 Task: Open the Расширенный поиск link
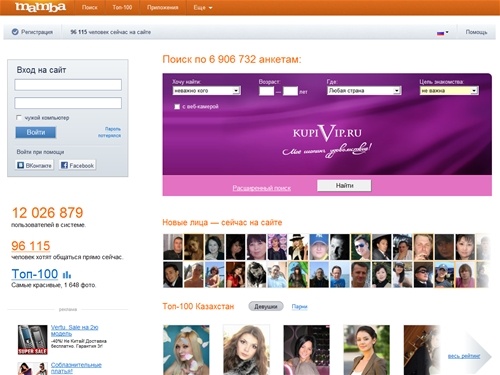click(x=262, y=188)
